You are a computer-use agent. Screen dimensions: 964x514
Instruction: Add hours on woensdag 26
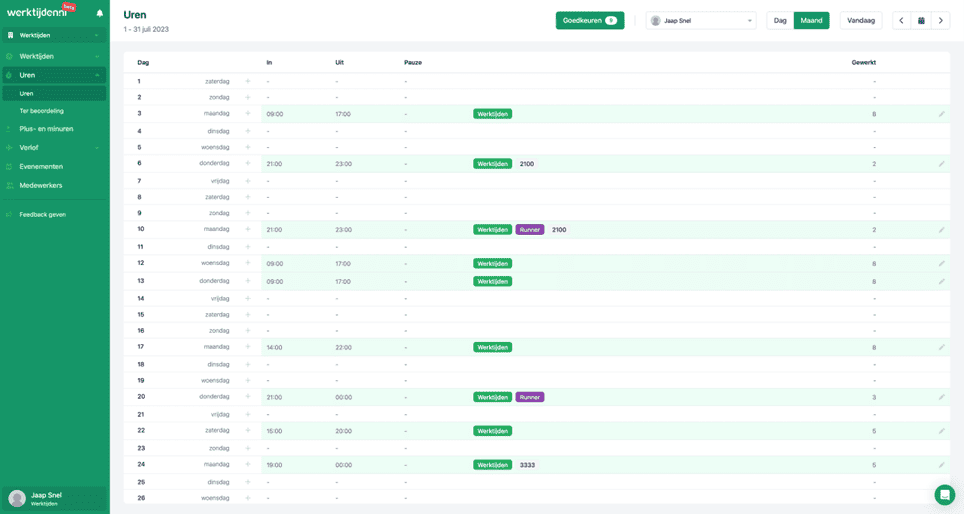tap(248, 498)
